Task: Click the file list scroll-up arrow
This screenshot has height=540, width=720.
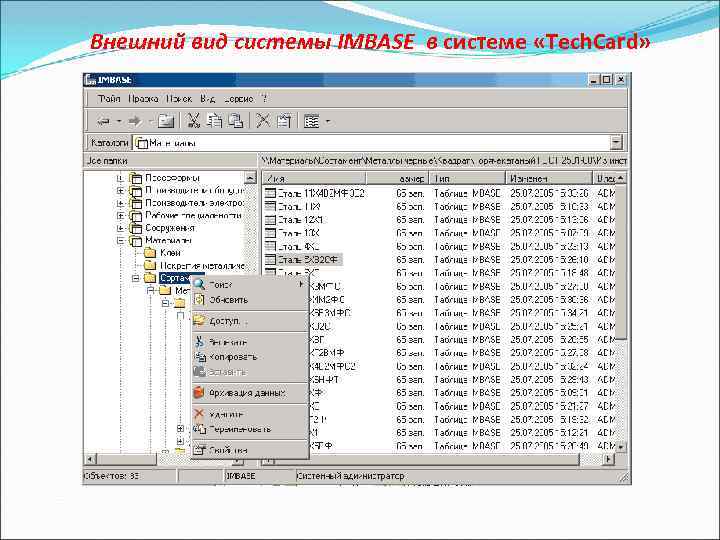Action: (620, 178)
